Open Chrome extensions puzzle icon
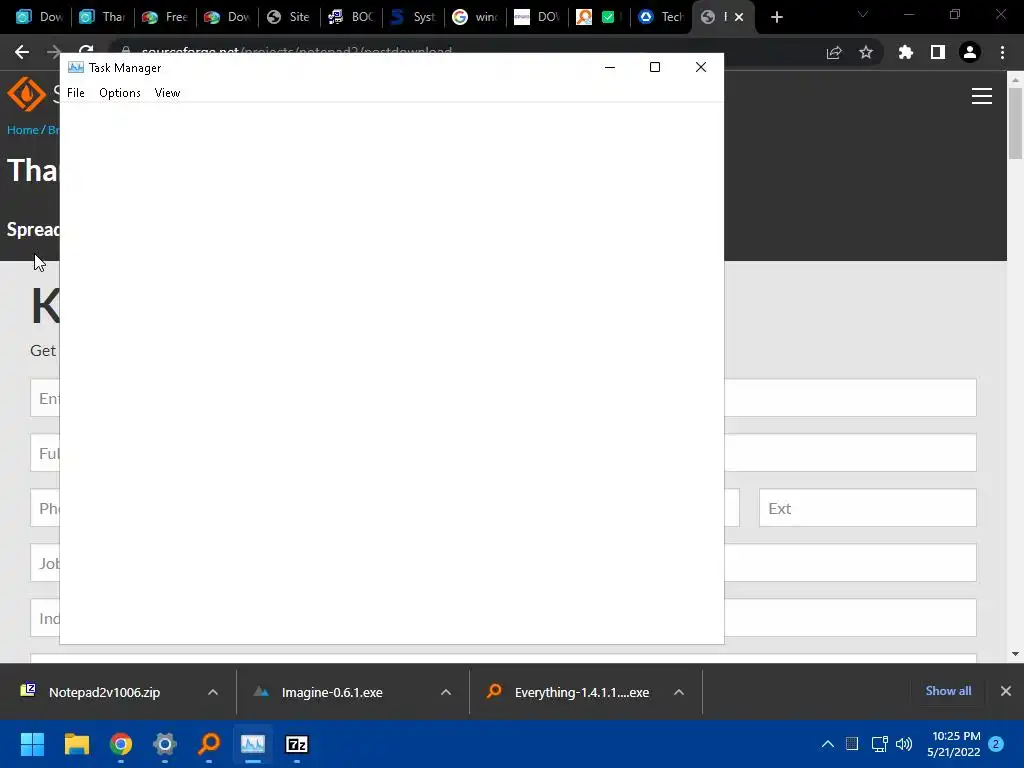The image size is (1024, 768). coord(906,52)
